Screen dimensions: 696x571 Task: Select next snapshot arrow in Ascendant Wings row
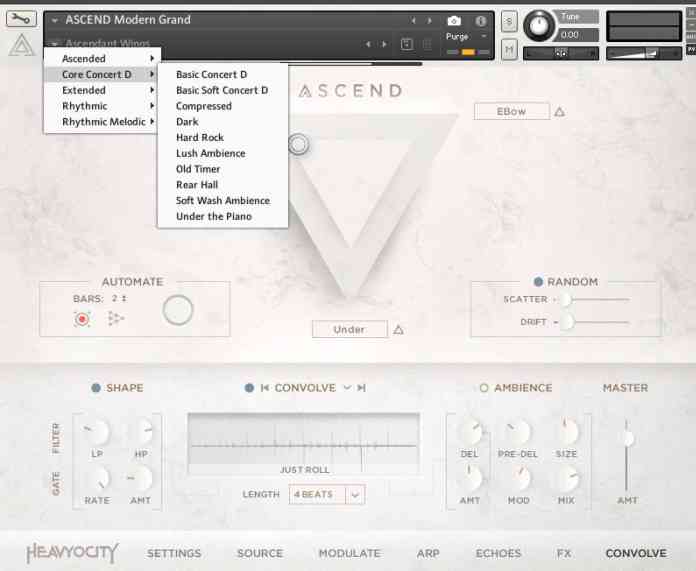tap(384, 44)
